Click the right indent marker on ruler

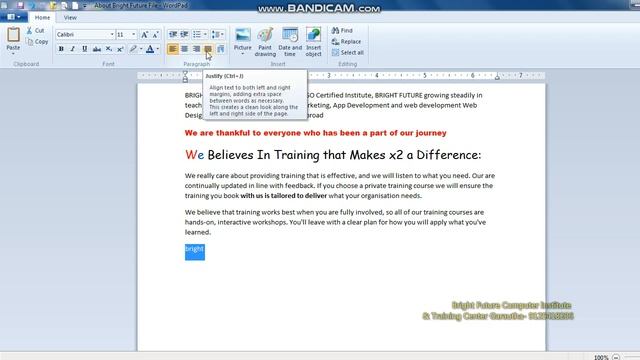tap(497, 76)
